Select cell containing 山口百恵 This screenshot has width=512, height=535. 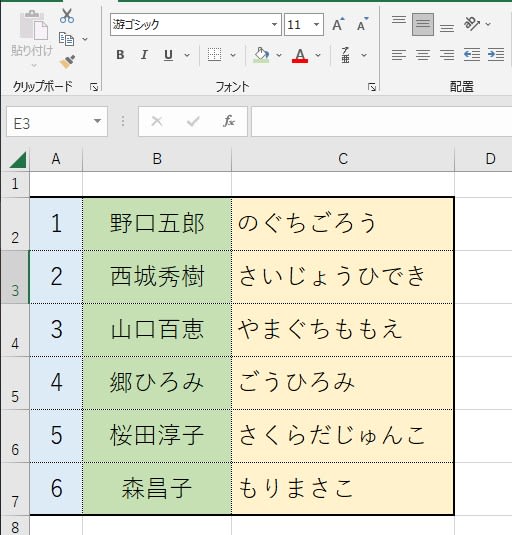click(157, 330)
